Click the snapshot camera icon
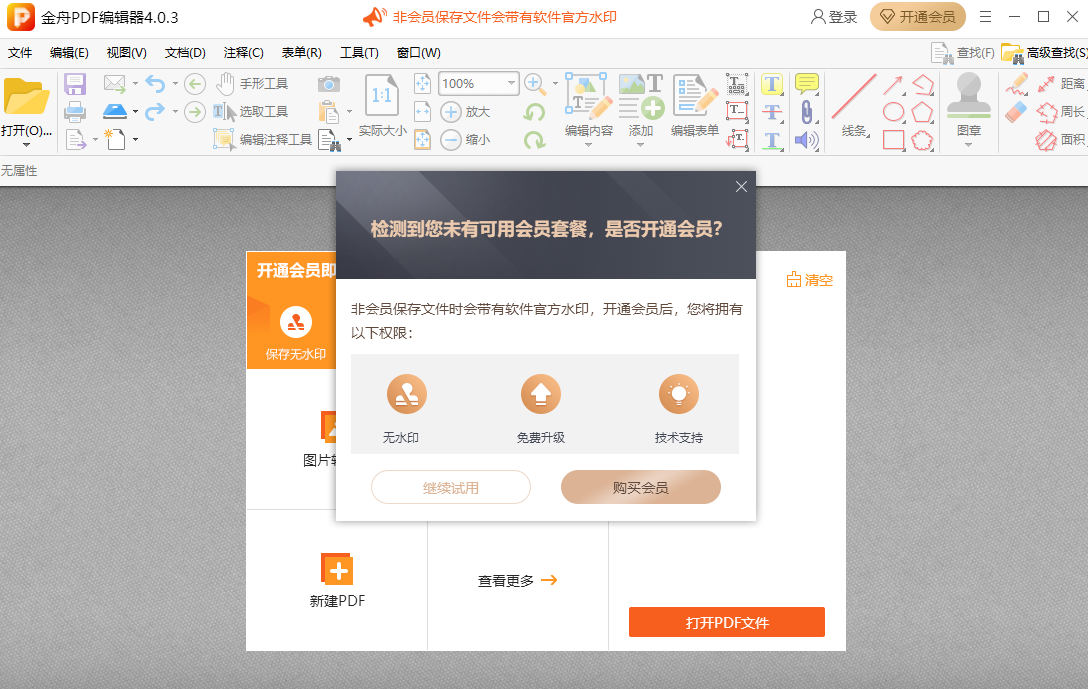 pos(330,85)
